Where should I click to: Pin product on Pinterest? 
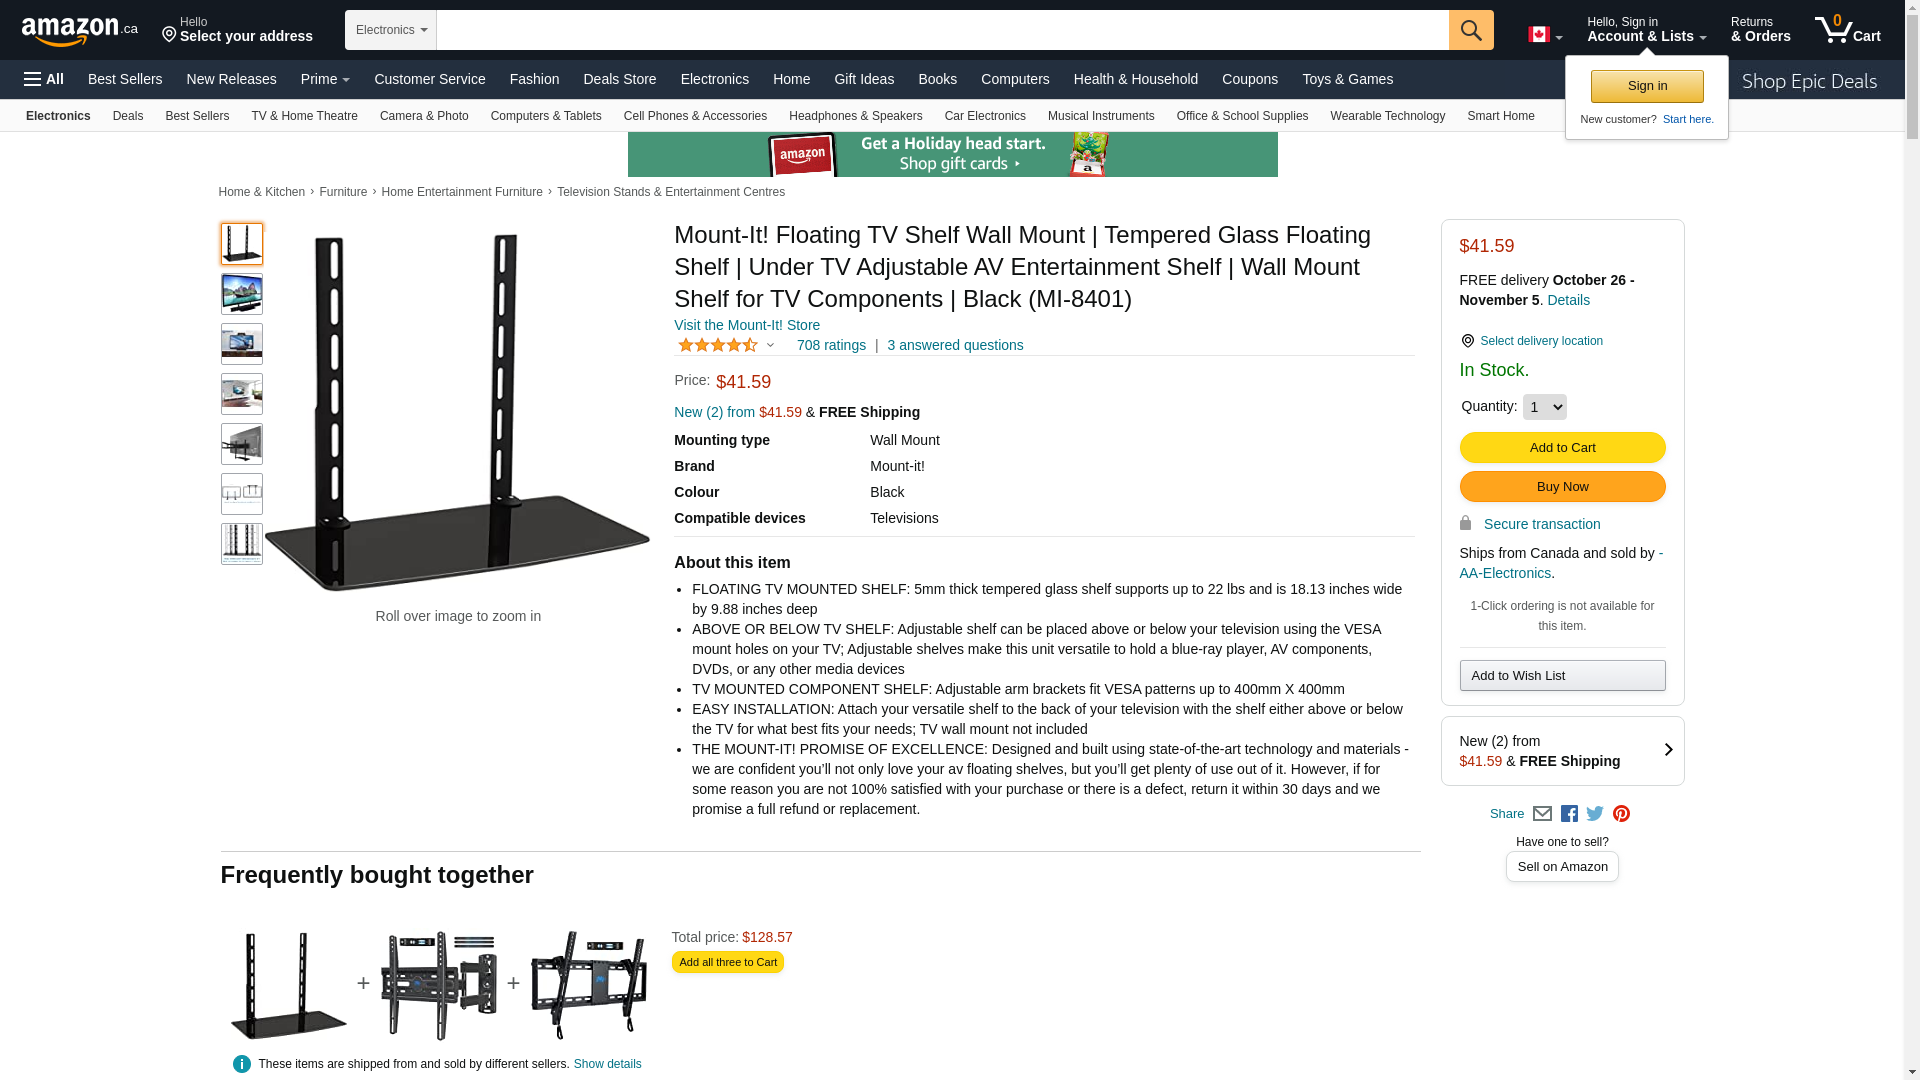[x=1621, y=814]
